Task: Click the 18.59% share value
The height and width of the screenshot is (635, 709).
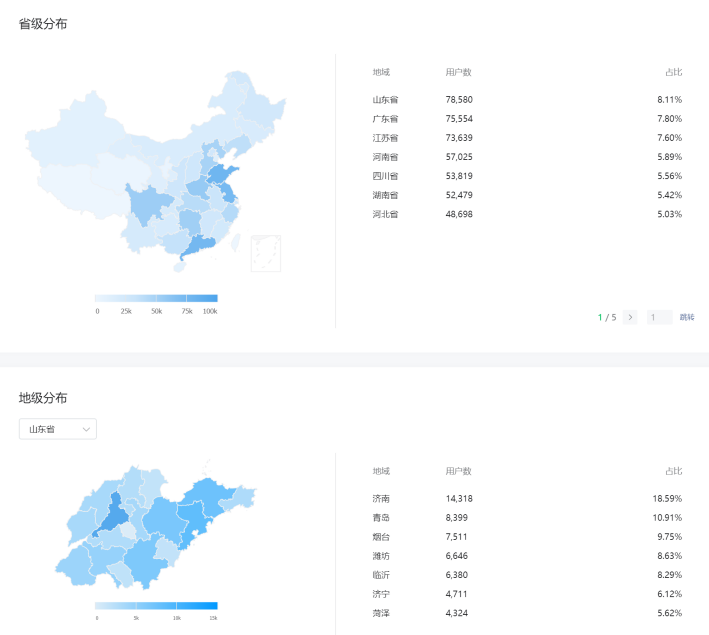Action: tap(667, 498)
